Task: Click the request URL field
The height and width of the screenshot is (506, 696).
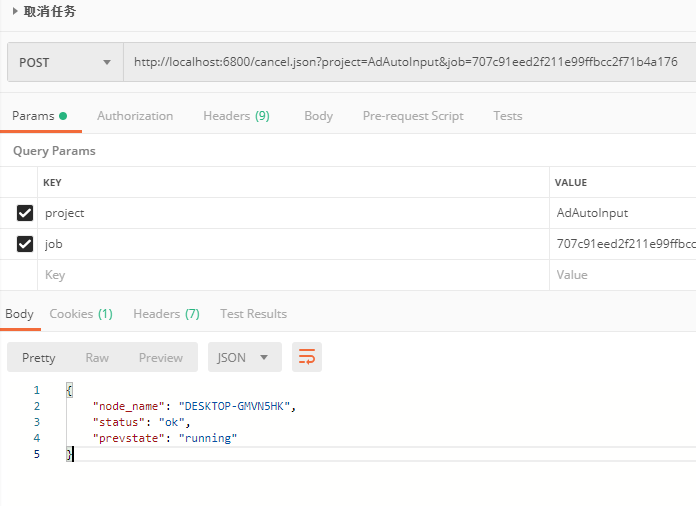Action: (405, 62)
